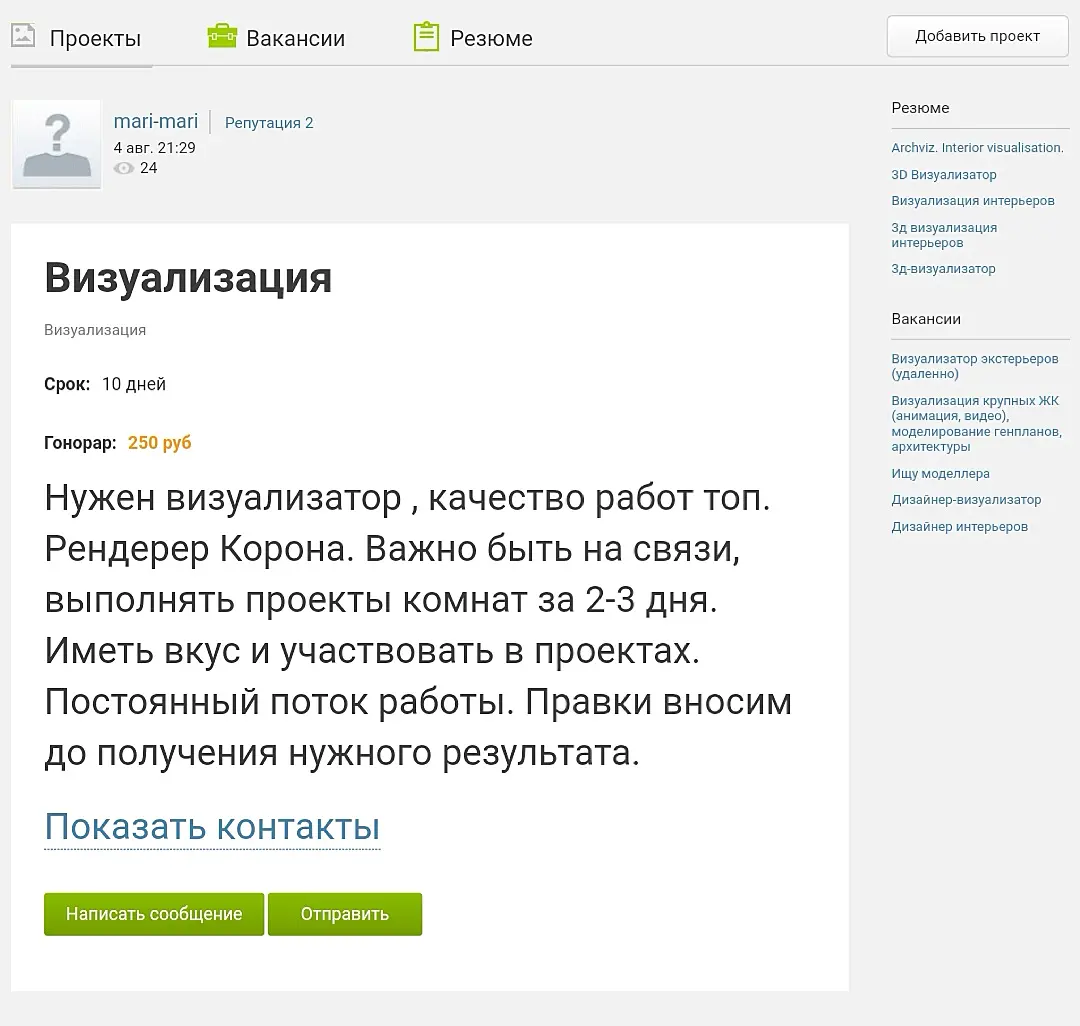
Task: Click the Резюме clipboard icon
Action: (x=426, y=36)
